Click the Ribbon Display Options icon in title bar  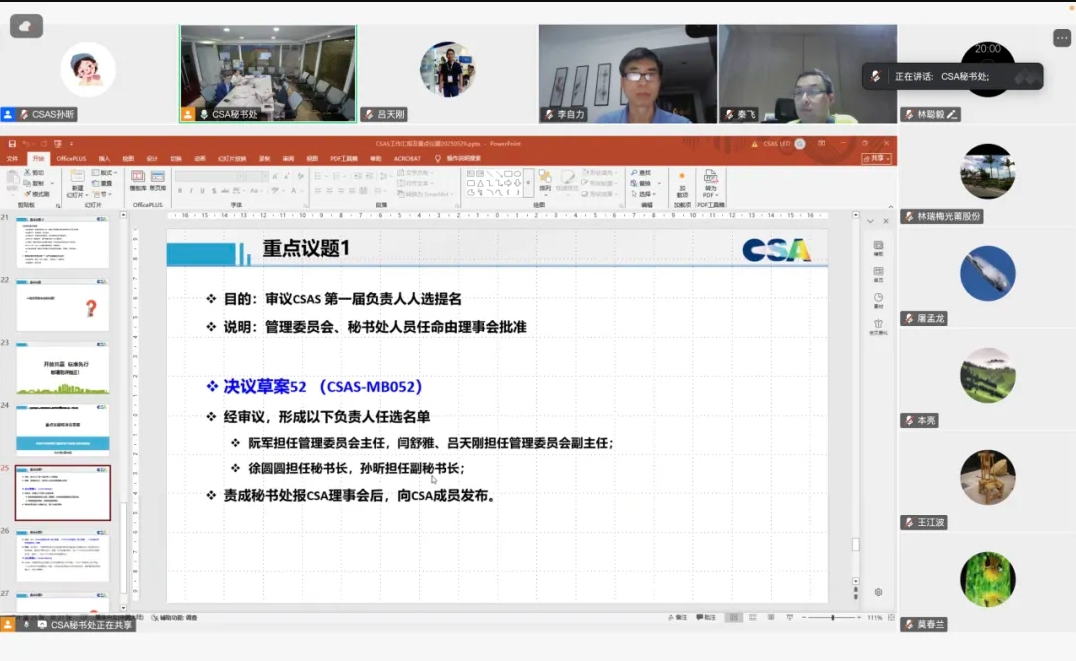(x=821, y=143)
